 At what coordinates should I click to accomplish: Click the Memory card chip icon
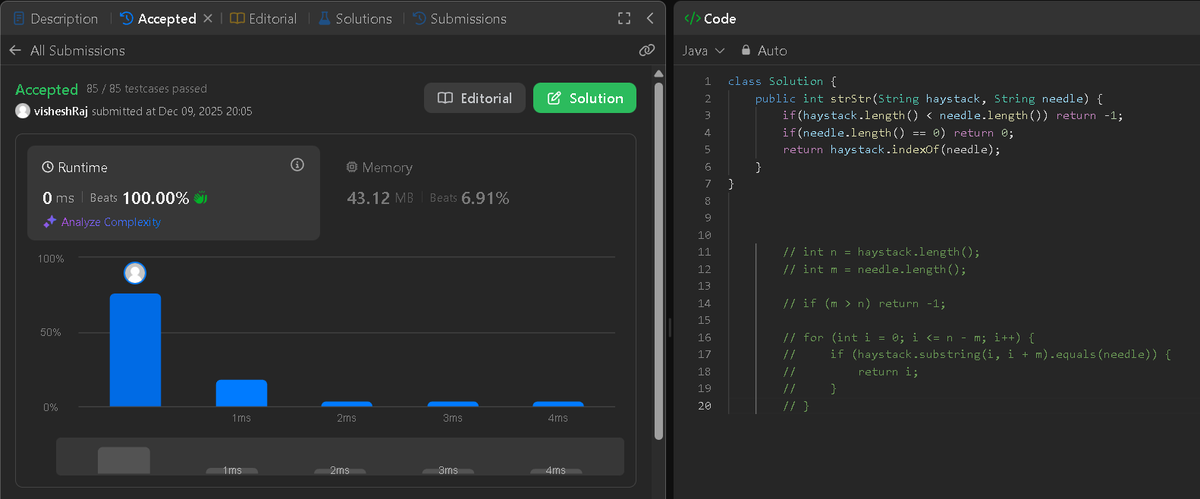pyautogui.click(x=351, y=168)
